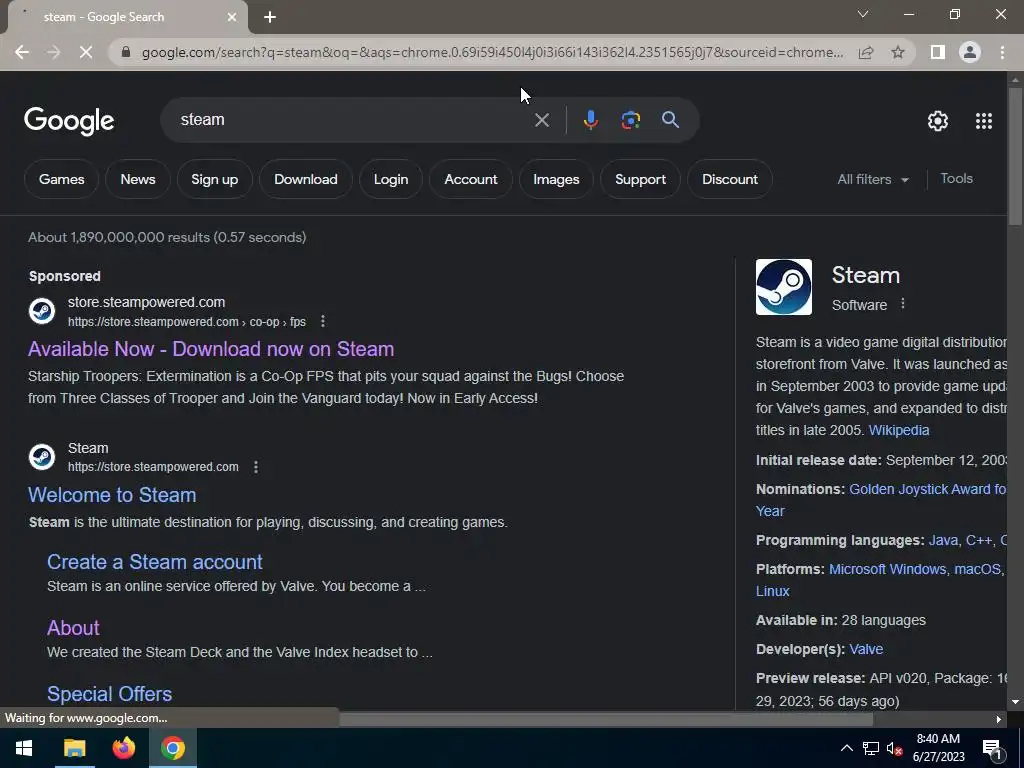The width and height of the screenshot is (1024, 768).
Task: Click the Steam logo in knowledge panel
Action: pyautogui.click(x=784, y=287)
